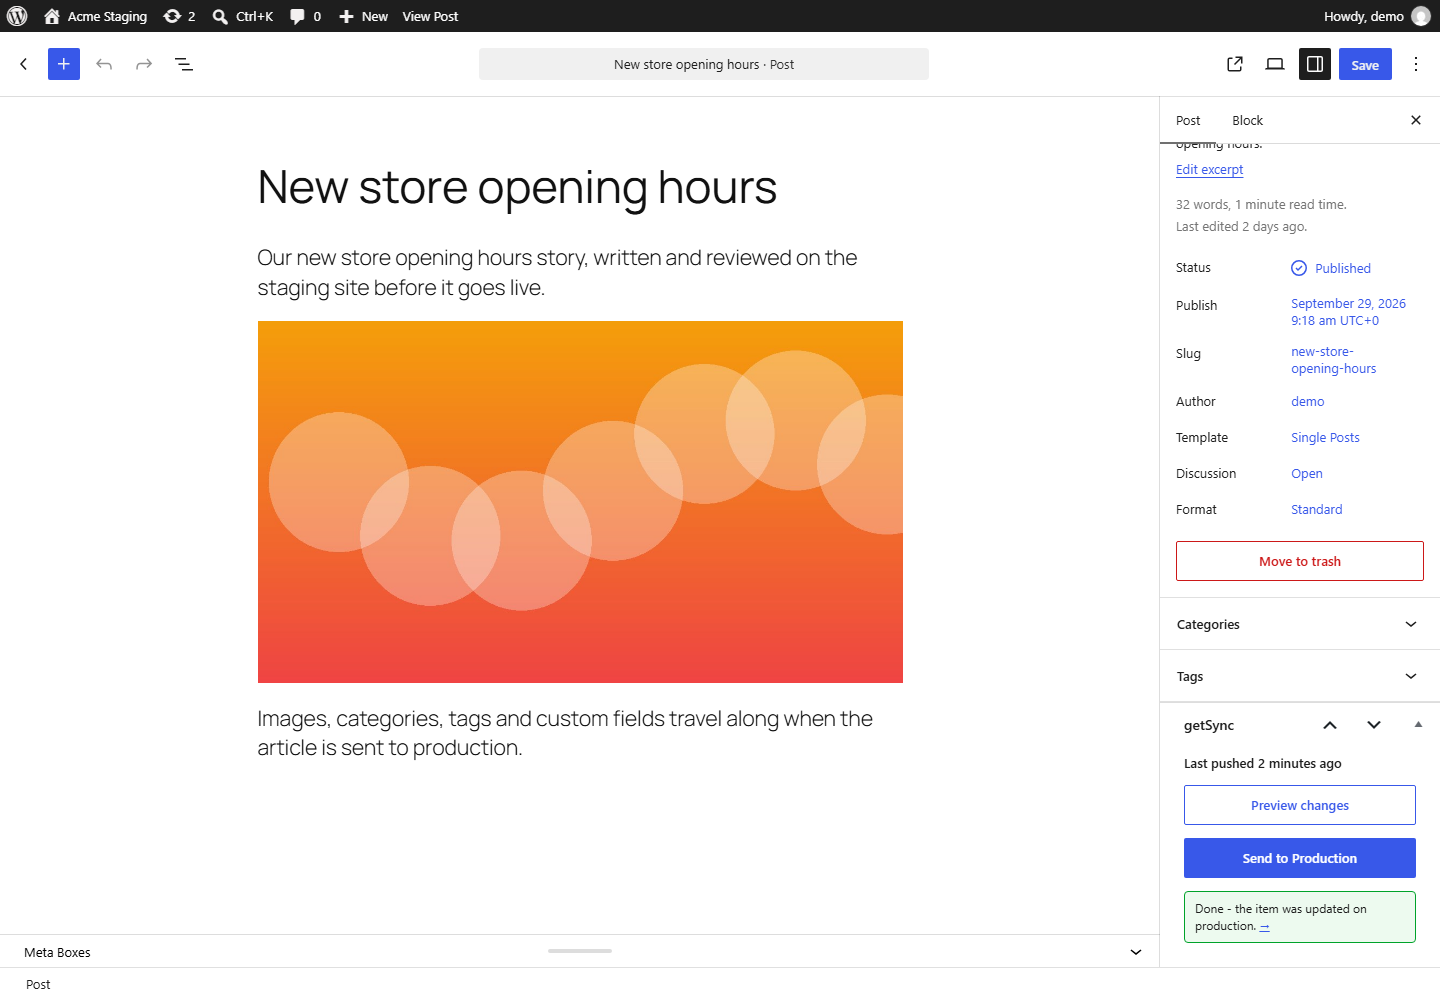Switch to the Post tab
Image resolution: width=1440 pixels, height=1000 pixels.
pos(1188,120)
